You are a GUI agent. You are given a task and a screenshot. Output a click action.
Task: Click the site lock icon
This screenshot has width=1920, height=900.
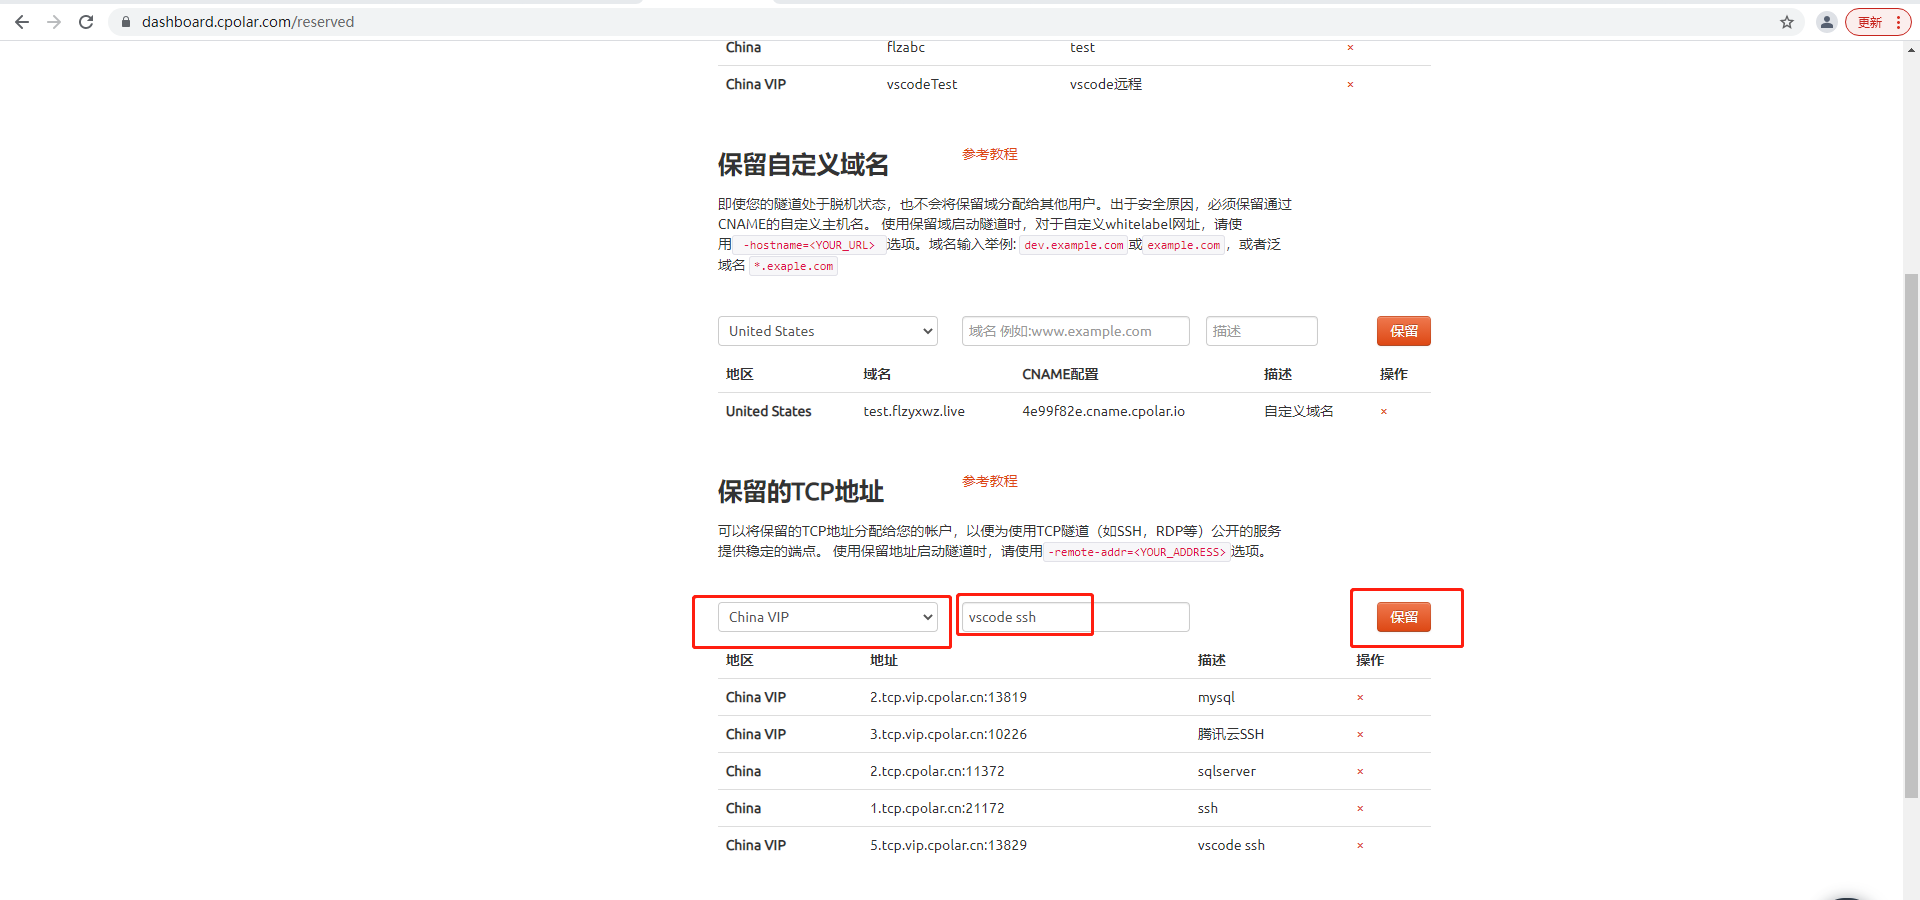pyautogui.click(x=126, y=22)
